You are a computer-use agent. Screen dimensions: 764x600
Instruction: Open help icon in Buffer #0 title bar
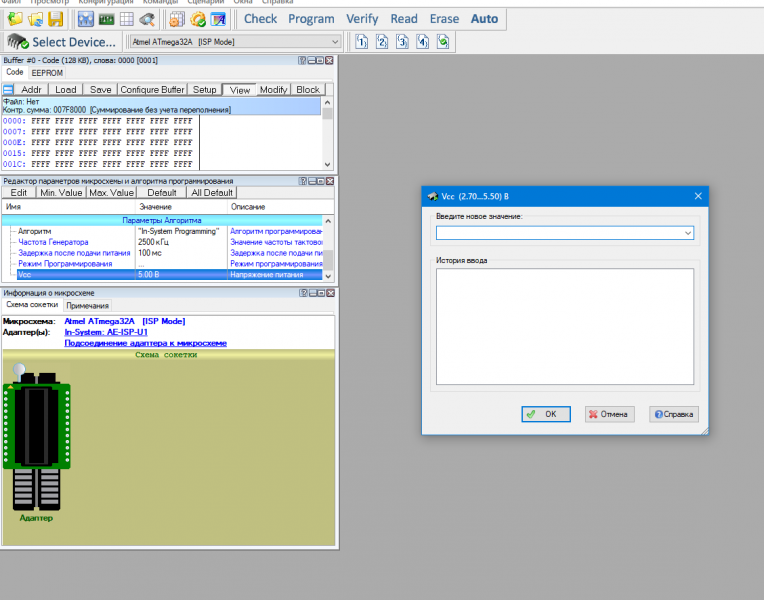[x=303, y=60]
